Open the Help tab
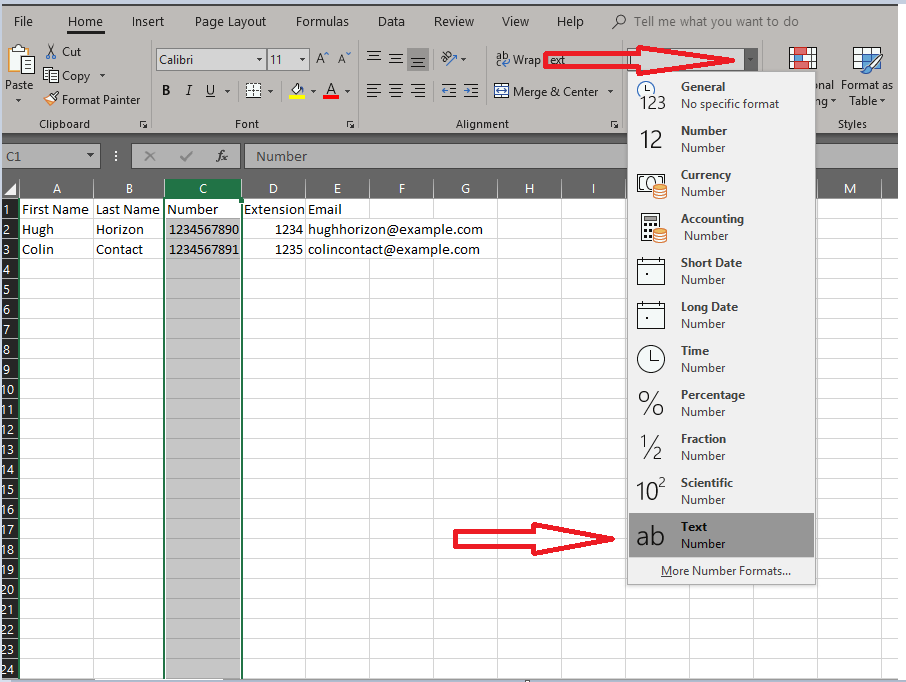The width and height of the screenshot is (906, 682). (x=570, y=21)
